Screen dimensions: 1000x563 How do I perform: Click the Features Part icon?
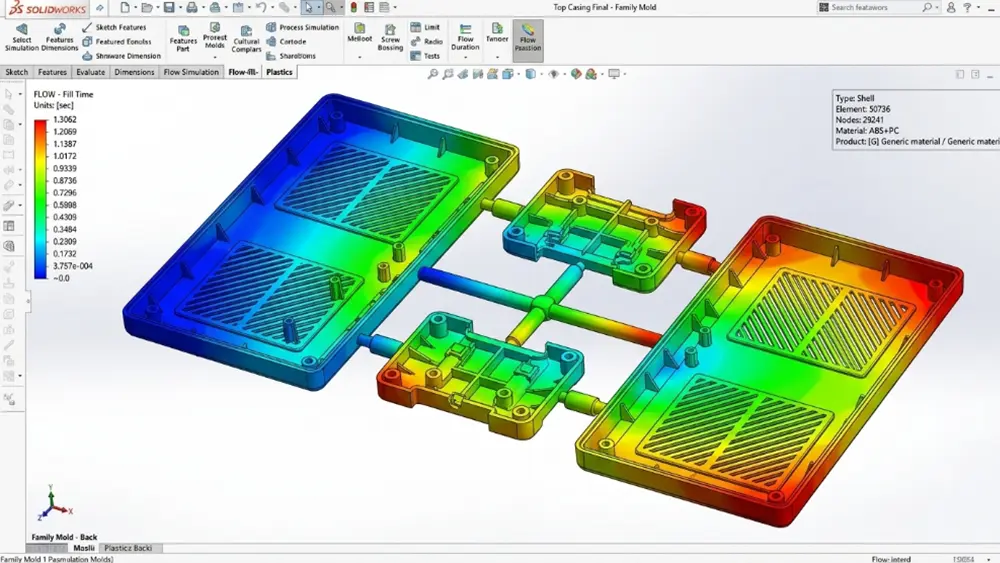(183, 38)
